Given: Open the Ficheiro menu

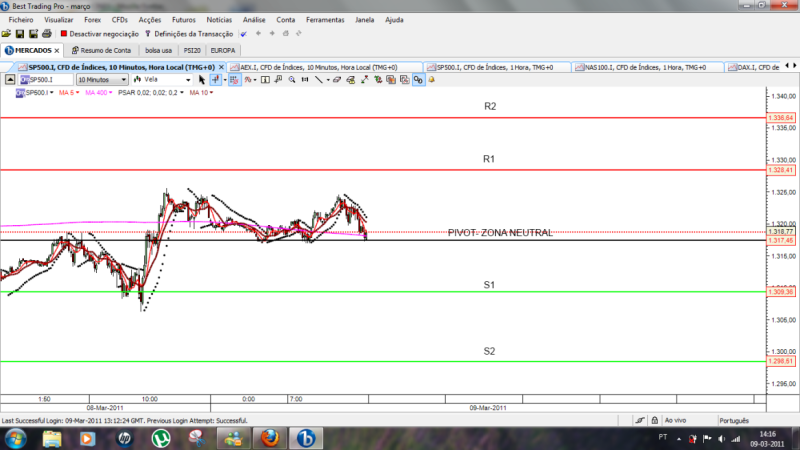Looking at the screenshot, I should pos(21,20).
